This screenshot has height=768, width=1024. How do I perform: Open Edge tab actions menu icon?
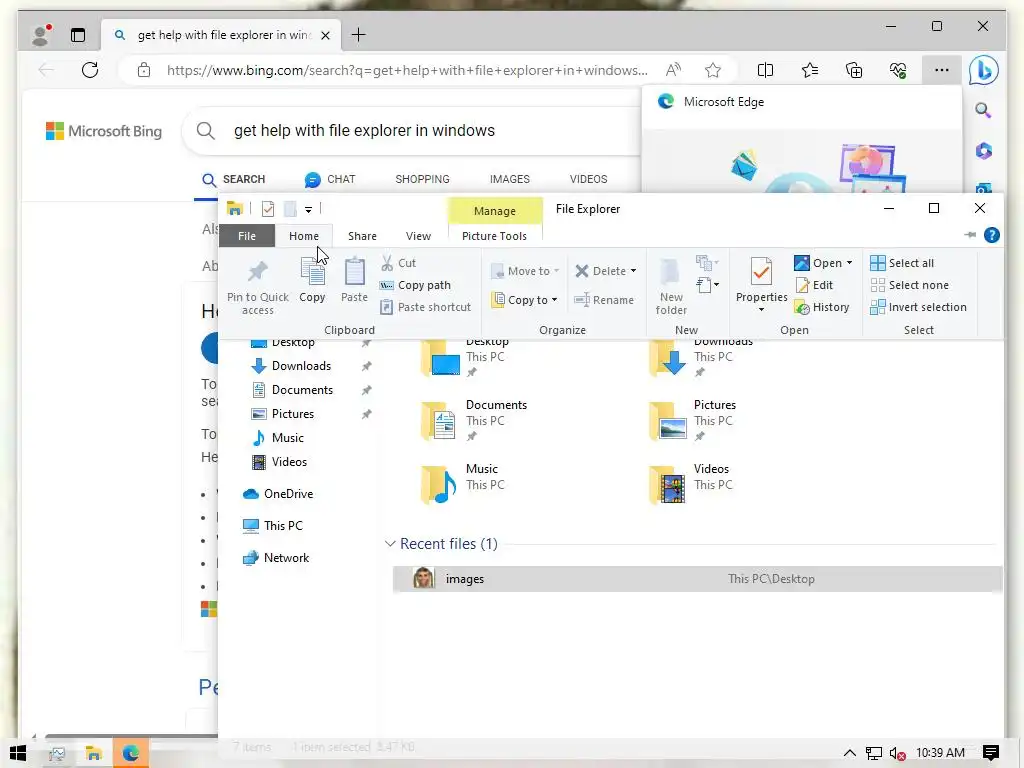[x=78, y=35]
